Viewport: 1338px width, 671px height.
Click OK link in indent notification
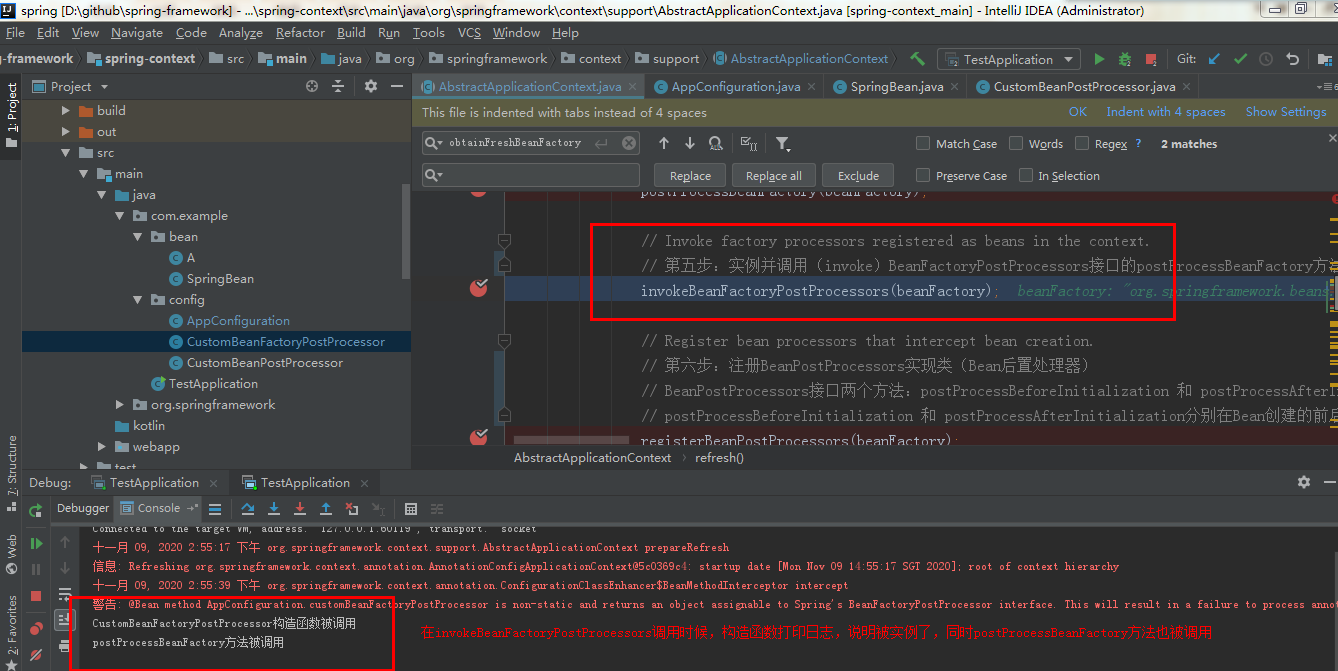[1078, 112]
